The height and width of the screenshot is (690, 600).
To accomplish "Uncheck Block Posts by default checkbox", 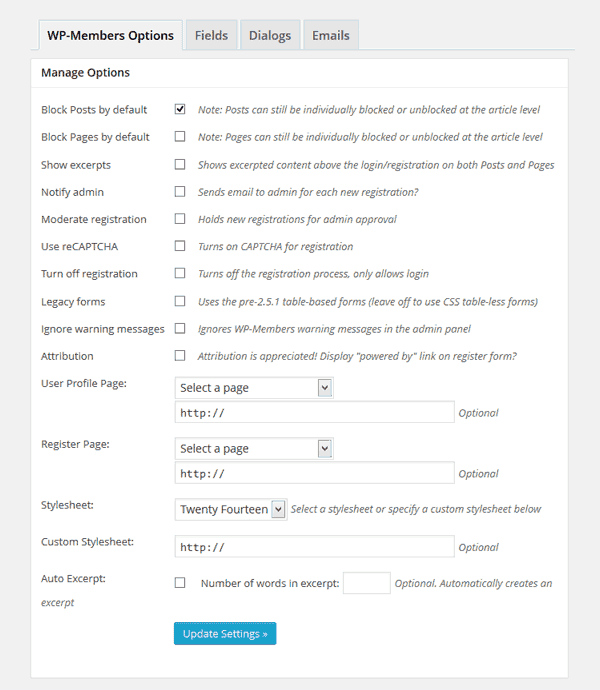I will (x=180, y=109).
